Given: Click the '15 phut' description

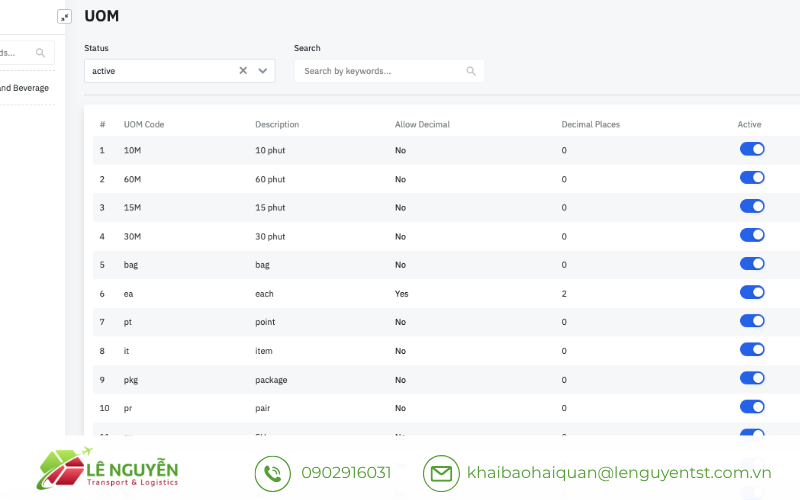Looking at the screenshot, I should [x=270, y=208].
